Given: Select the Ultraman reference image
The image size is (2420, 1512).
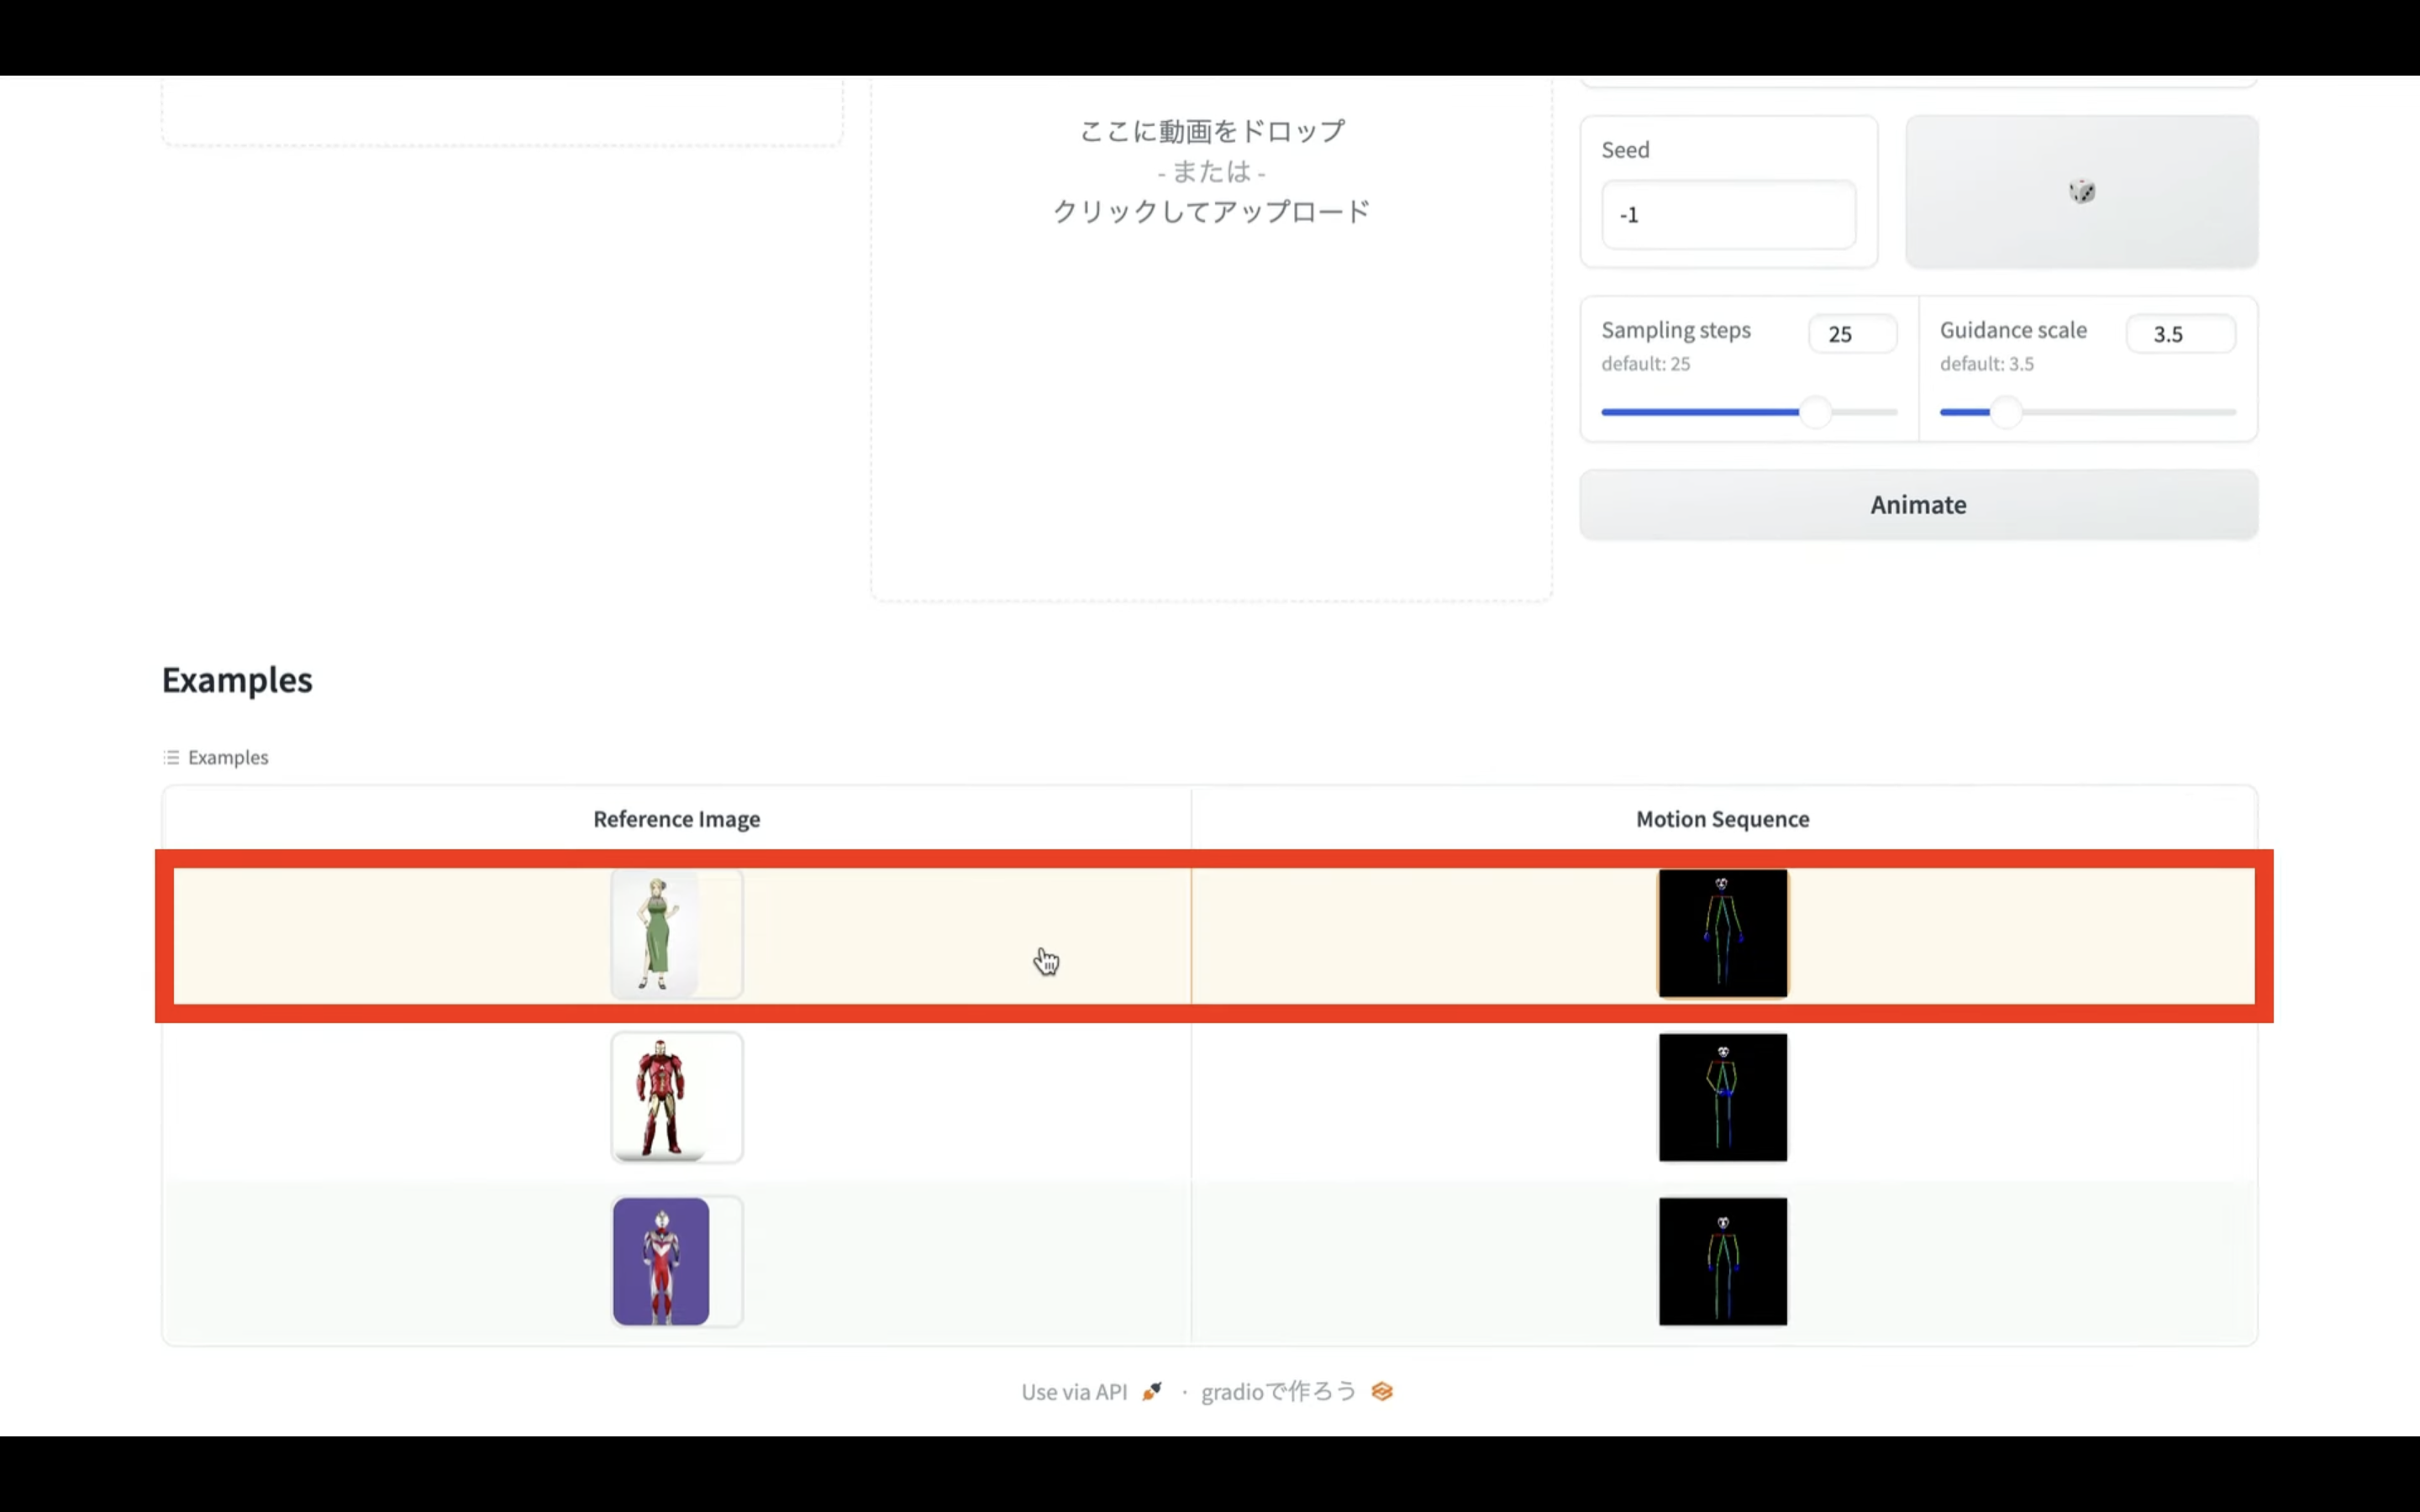Looking at the screenshot, I should [676, 1261].
